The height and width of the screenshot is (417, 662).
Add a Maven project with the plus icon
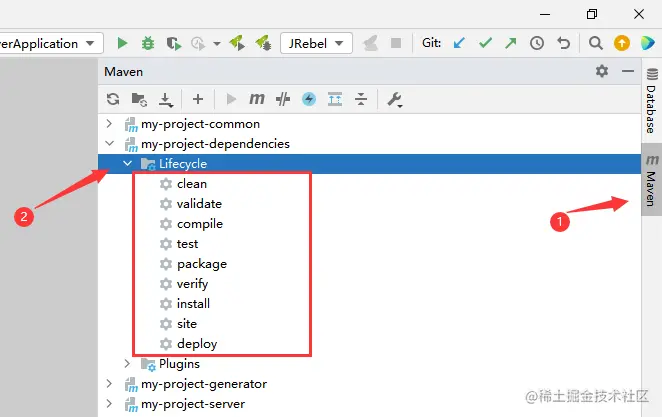pos(198,99)
